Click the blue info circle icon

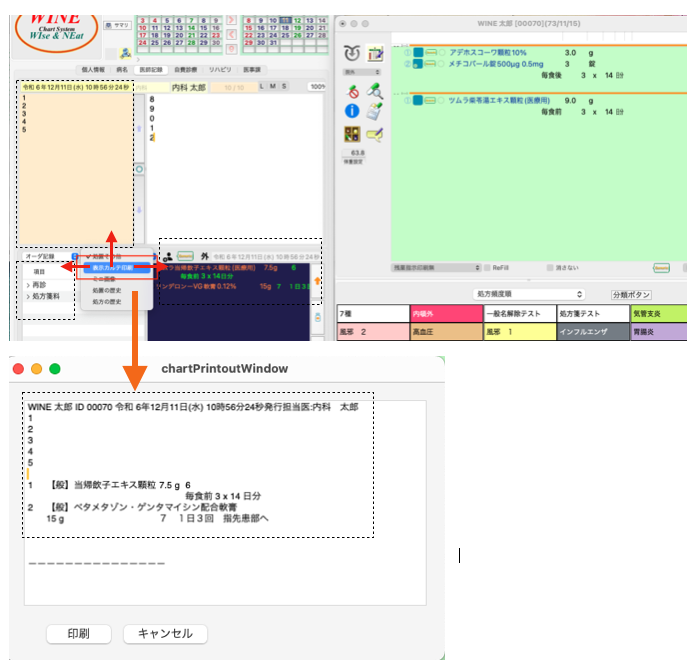pos(352,111)
